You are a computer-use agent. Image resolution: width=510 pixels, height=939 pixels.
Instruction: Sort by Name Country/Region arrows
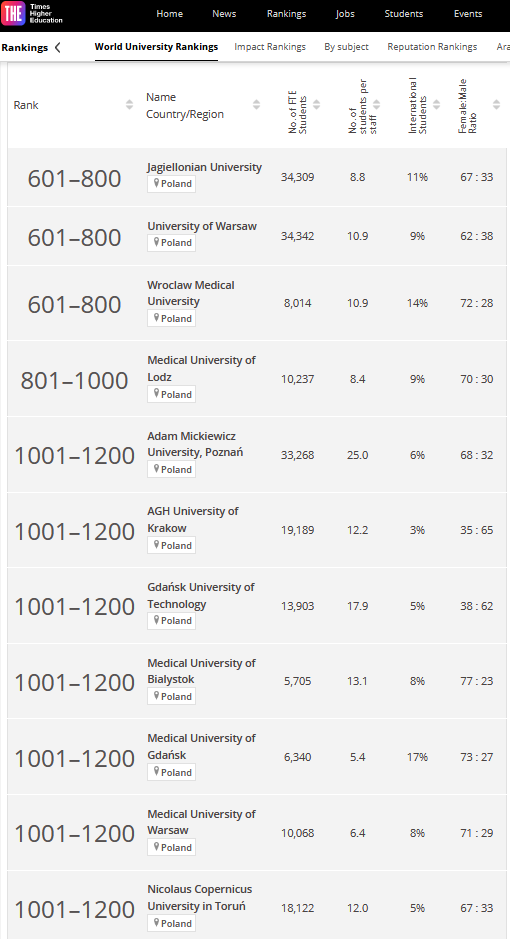256,105
